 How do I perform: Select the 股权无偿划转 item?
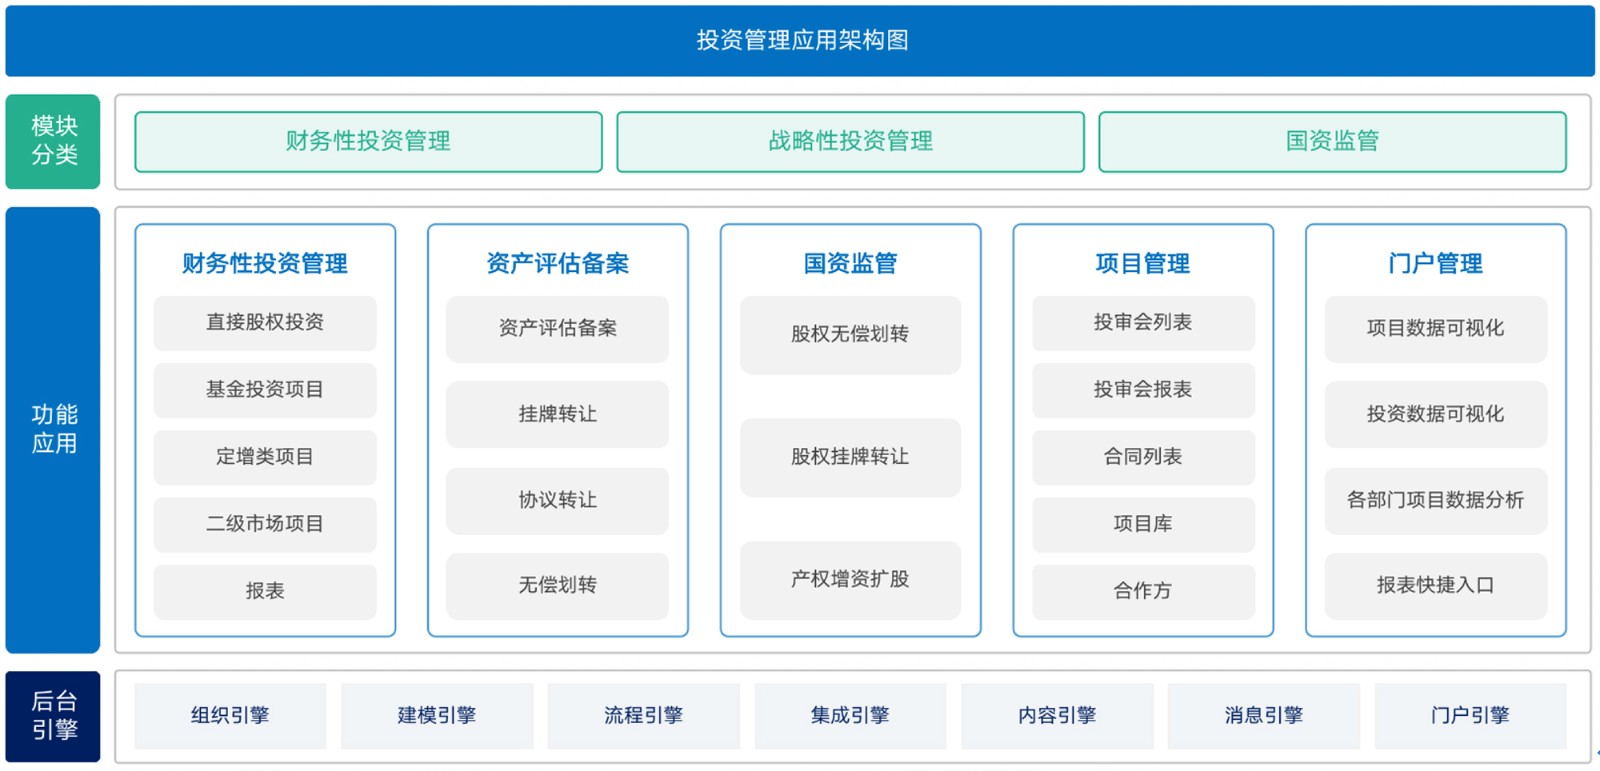[x=850, y=335]
